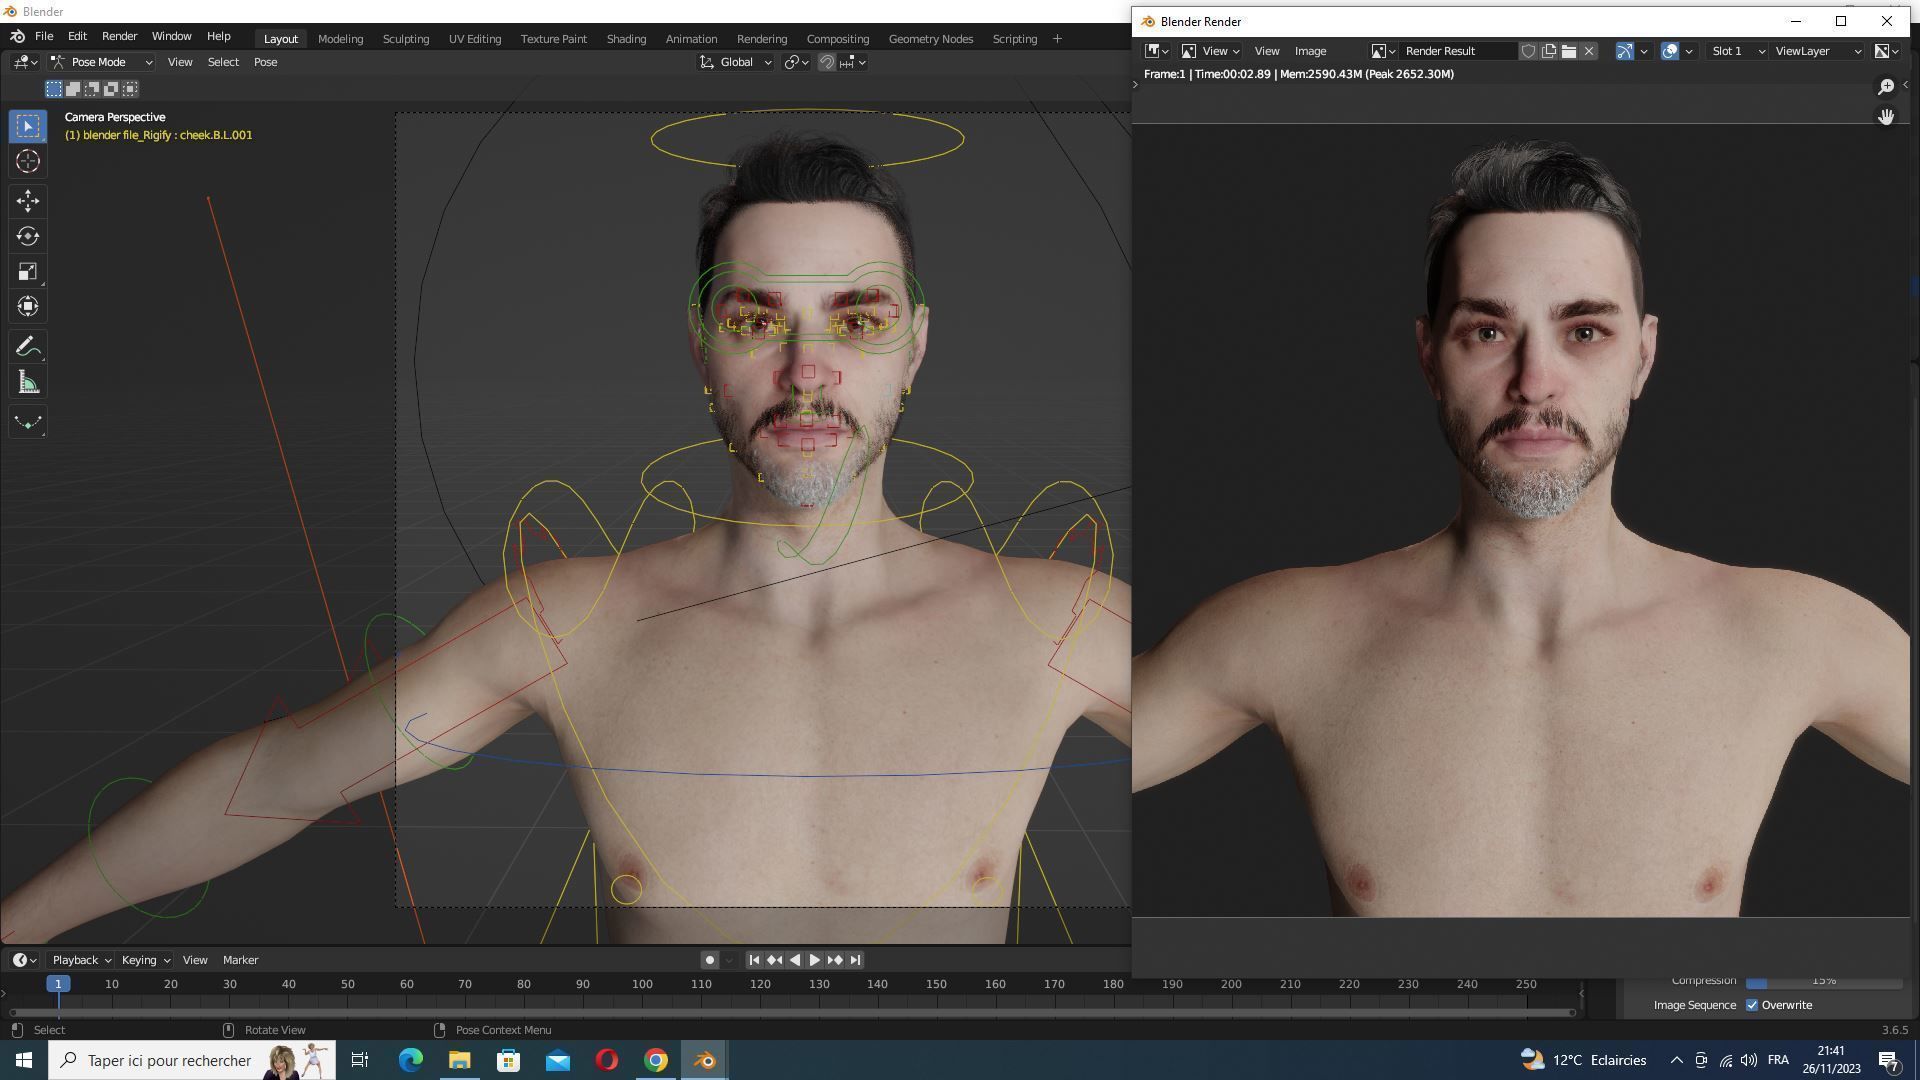1920x1080 pixels.
Task: Select the Move tool in viewport toolbar
Action: point(28,201)
